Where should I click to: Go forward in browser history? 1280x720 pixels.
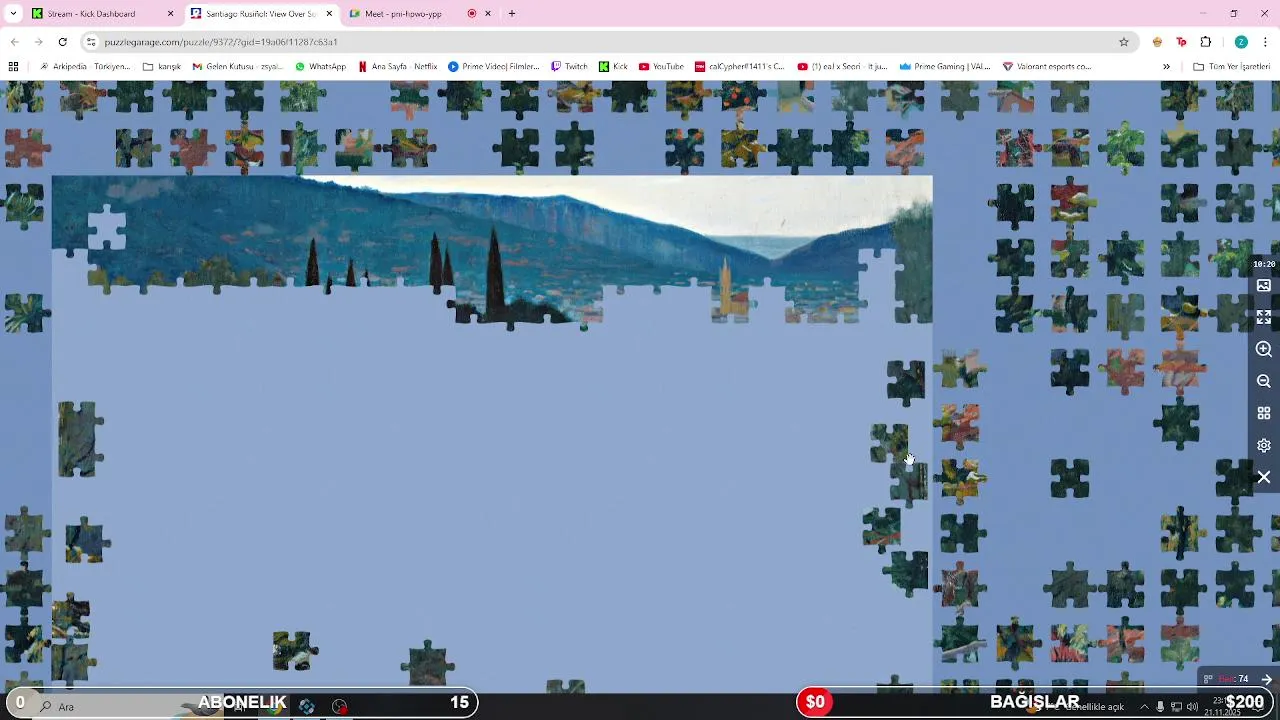[38, 42]
